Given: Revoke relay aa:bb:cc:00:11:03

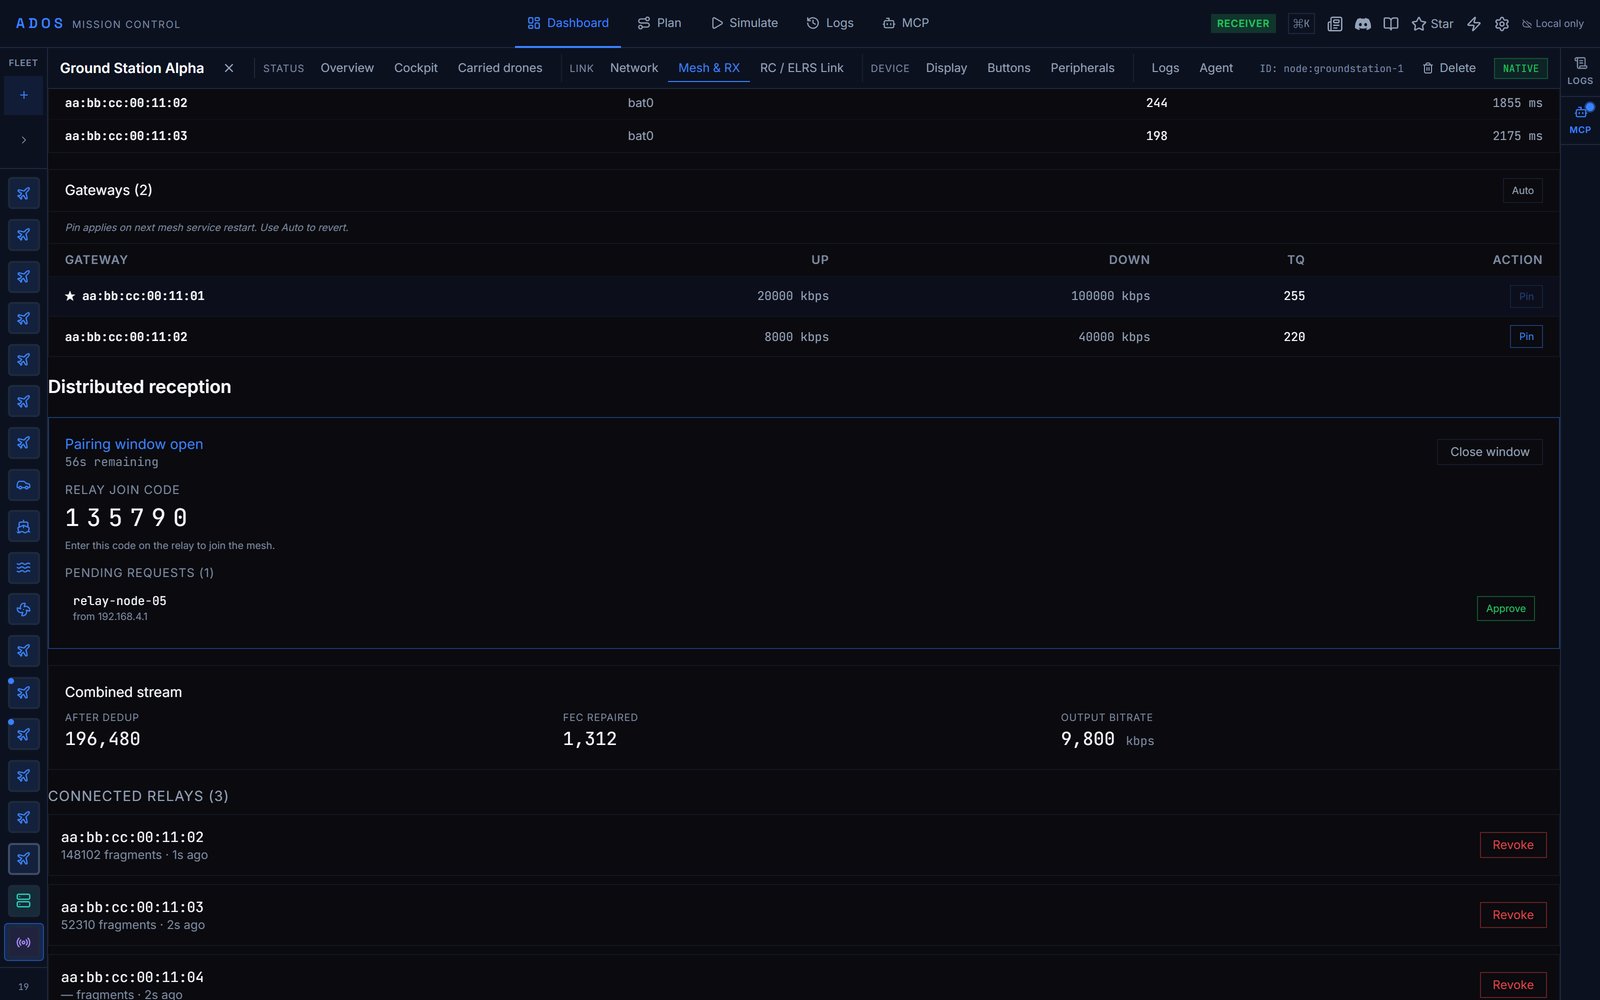Looking at the screenshot, I should [1513, 915].
